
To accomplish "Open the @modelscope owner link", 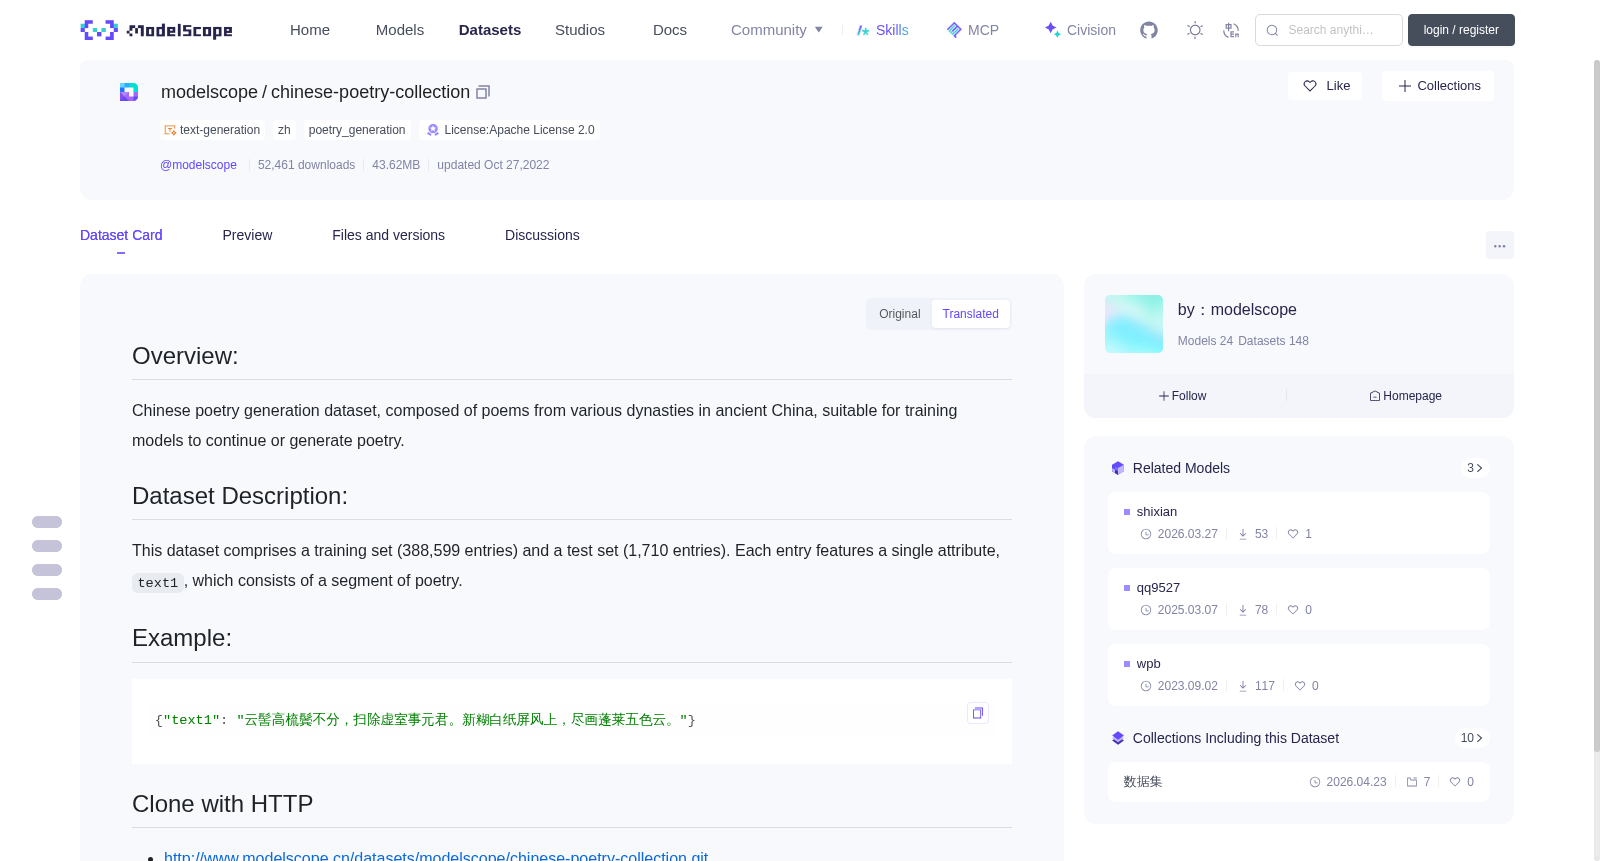I will [198, 165].
